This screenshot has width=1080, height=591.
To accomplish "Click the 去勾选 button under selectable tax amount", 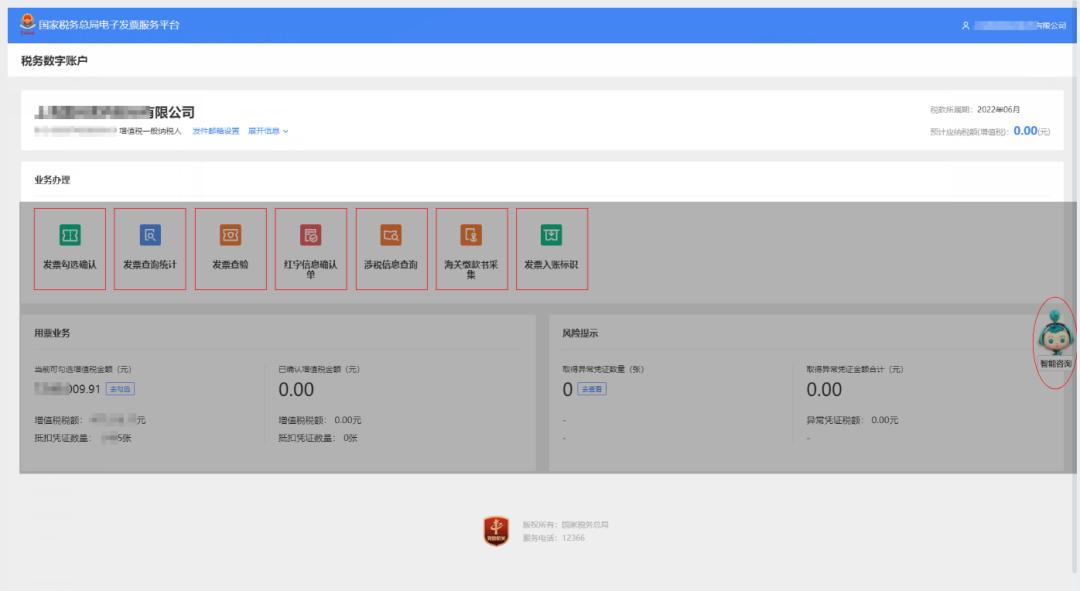I will click(120, 389).
